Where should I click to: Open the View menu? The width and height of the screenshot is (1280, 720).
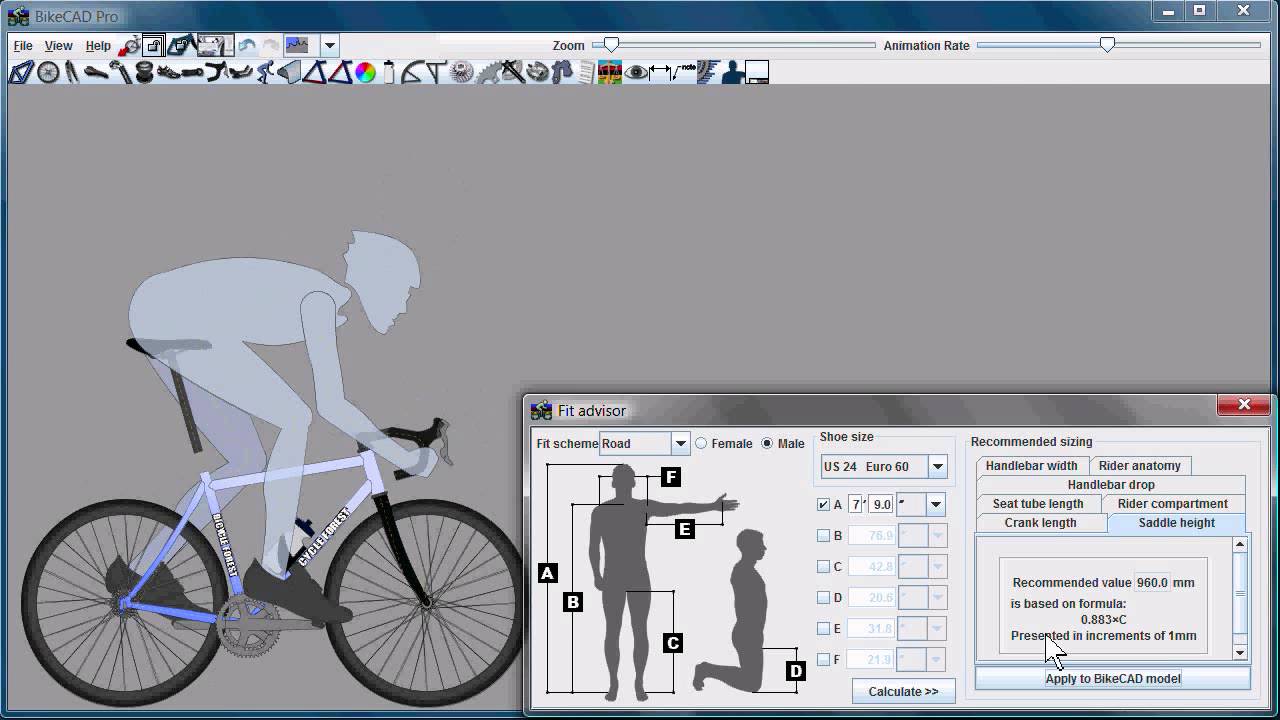[58, 46]
